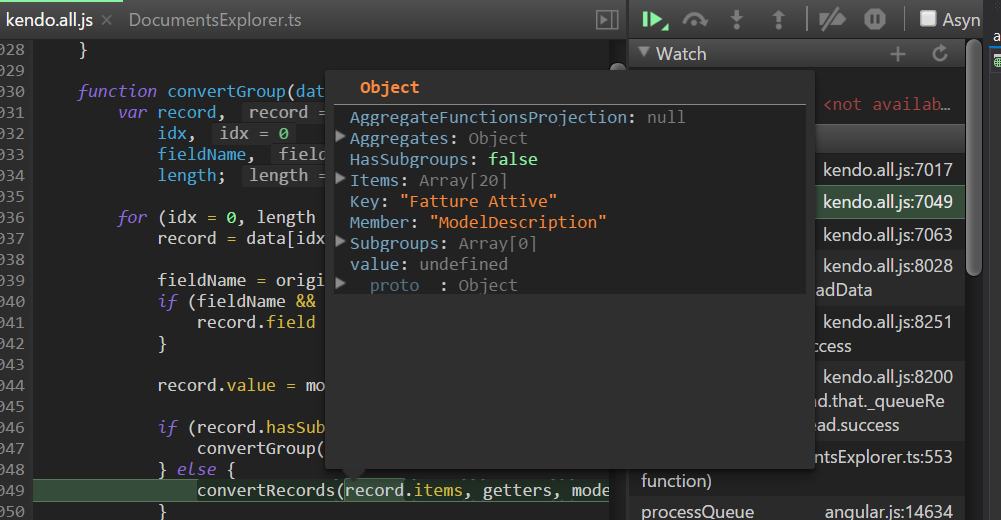Deactivate breakpoints using the toolbar icon
Image resolution: width=1001 pixels, height=520 pixels.
pyautogui.click(x=832, y=19)
